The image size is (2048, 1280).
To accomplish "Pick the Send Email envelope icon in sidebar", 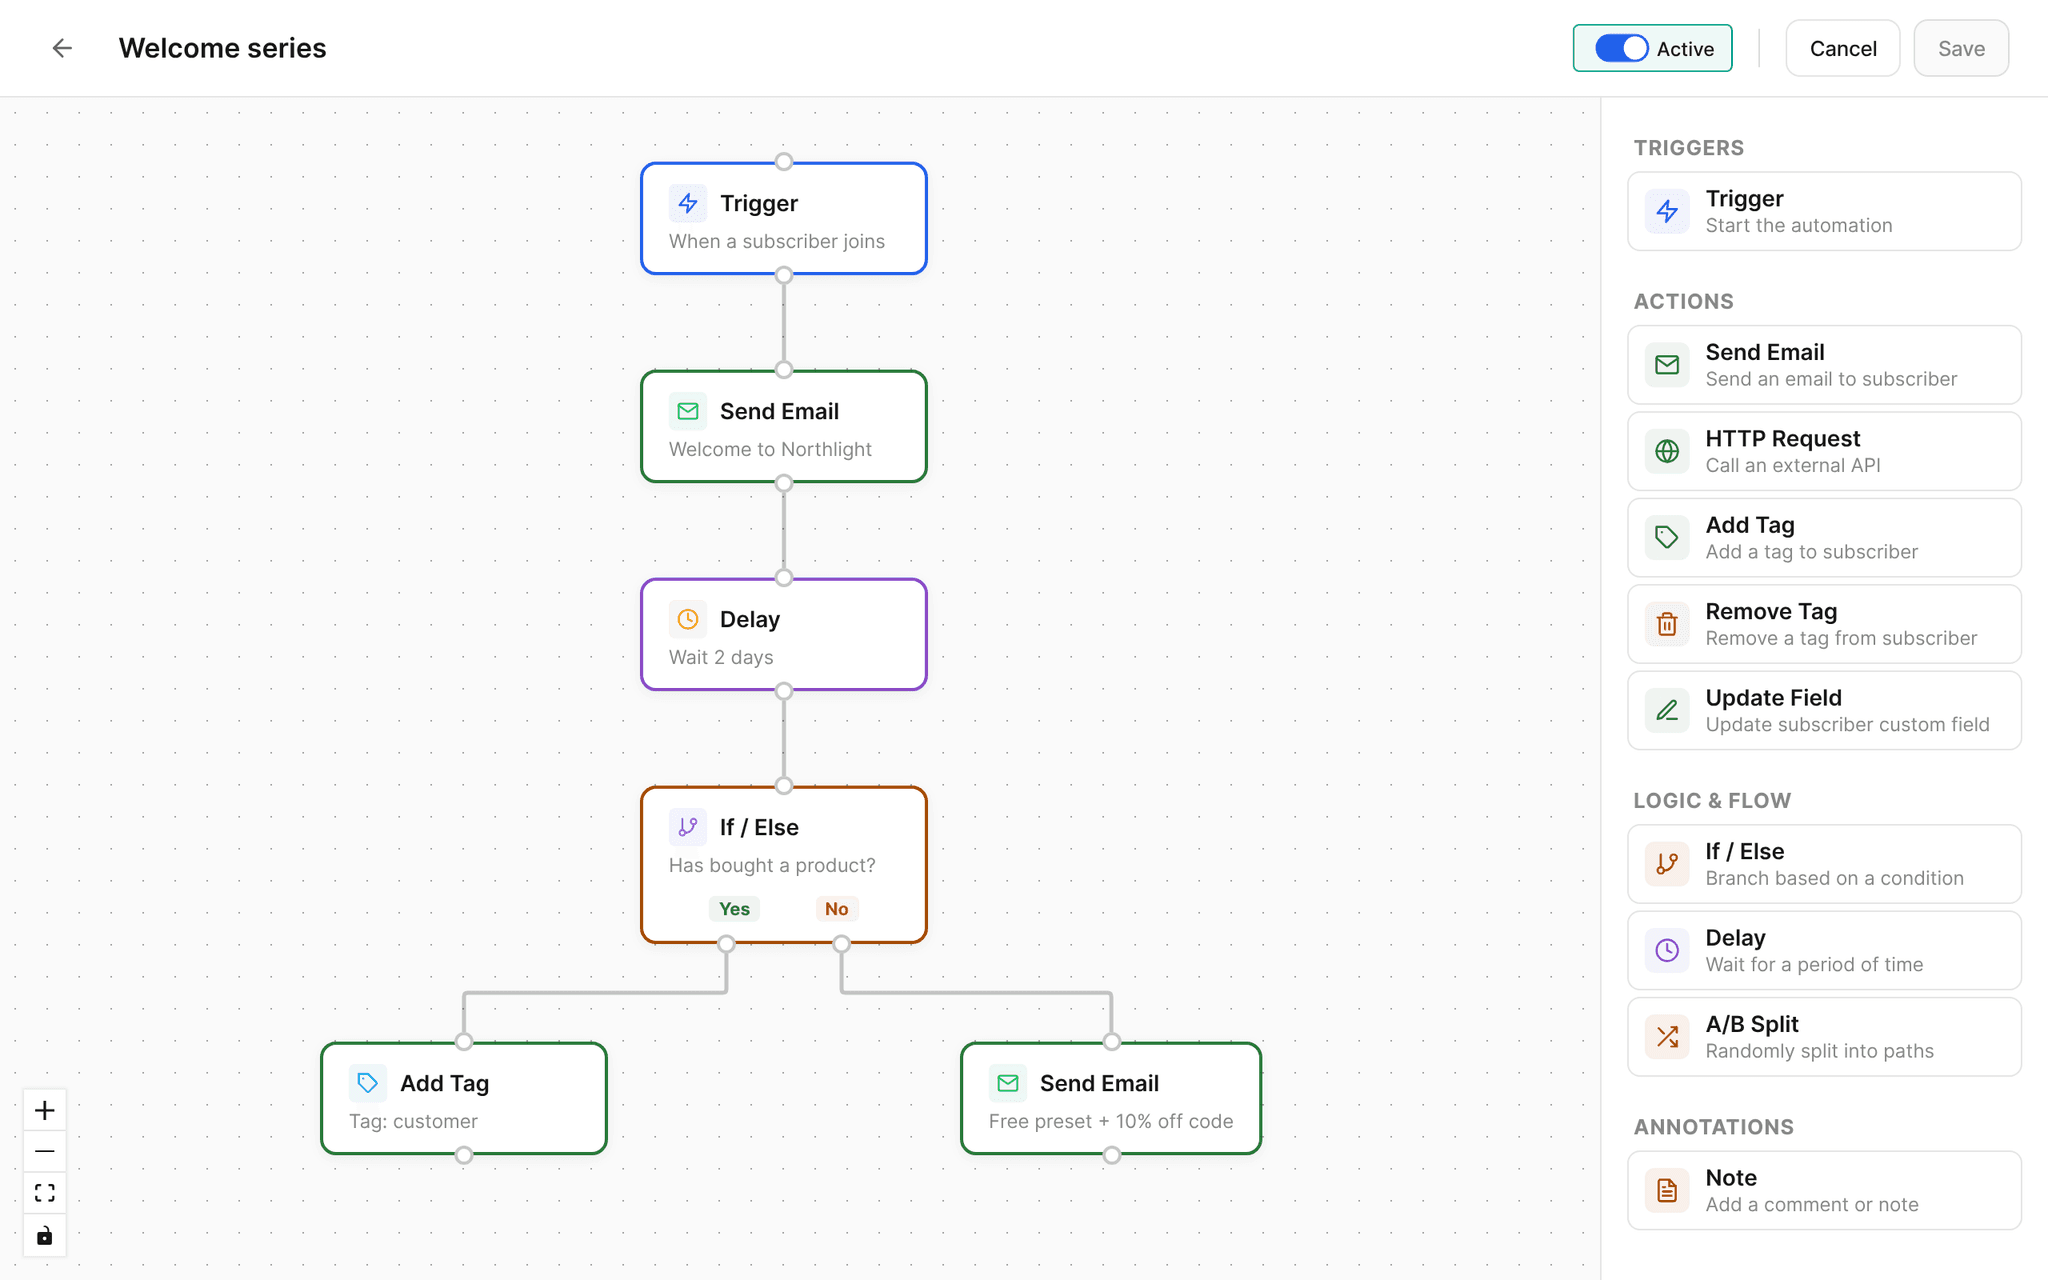I will [1667, 365].
